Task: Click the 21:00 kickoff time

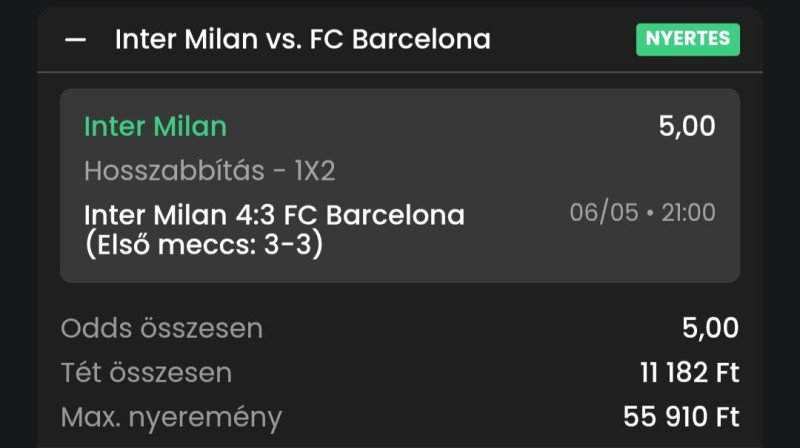Action: [x=689, y=212]
